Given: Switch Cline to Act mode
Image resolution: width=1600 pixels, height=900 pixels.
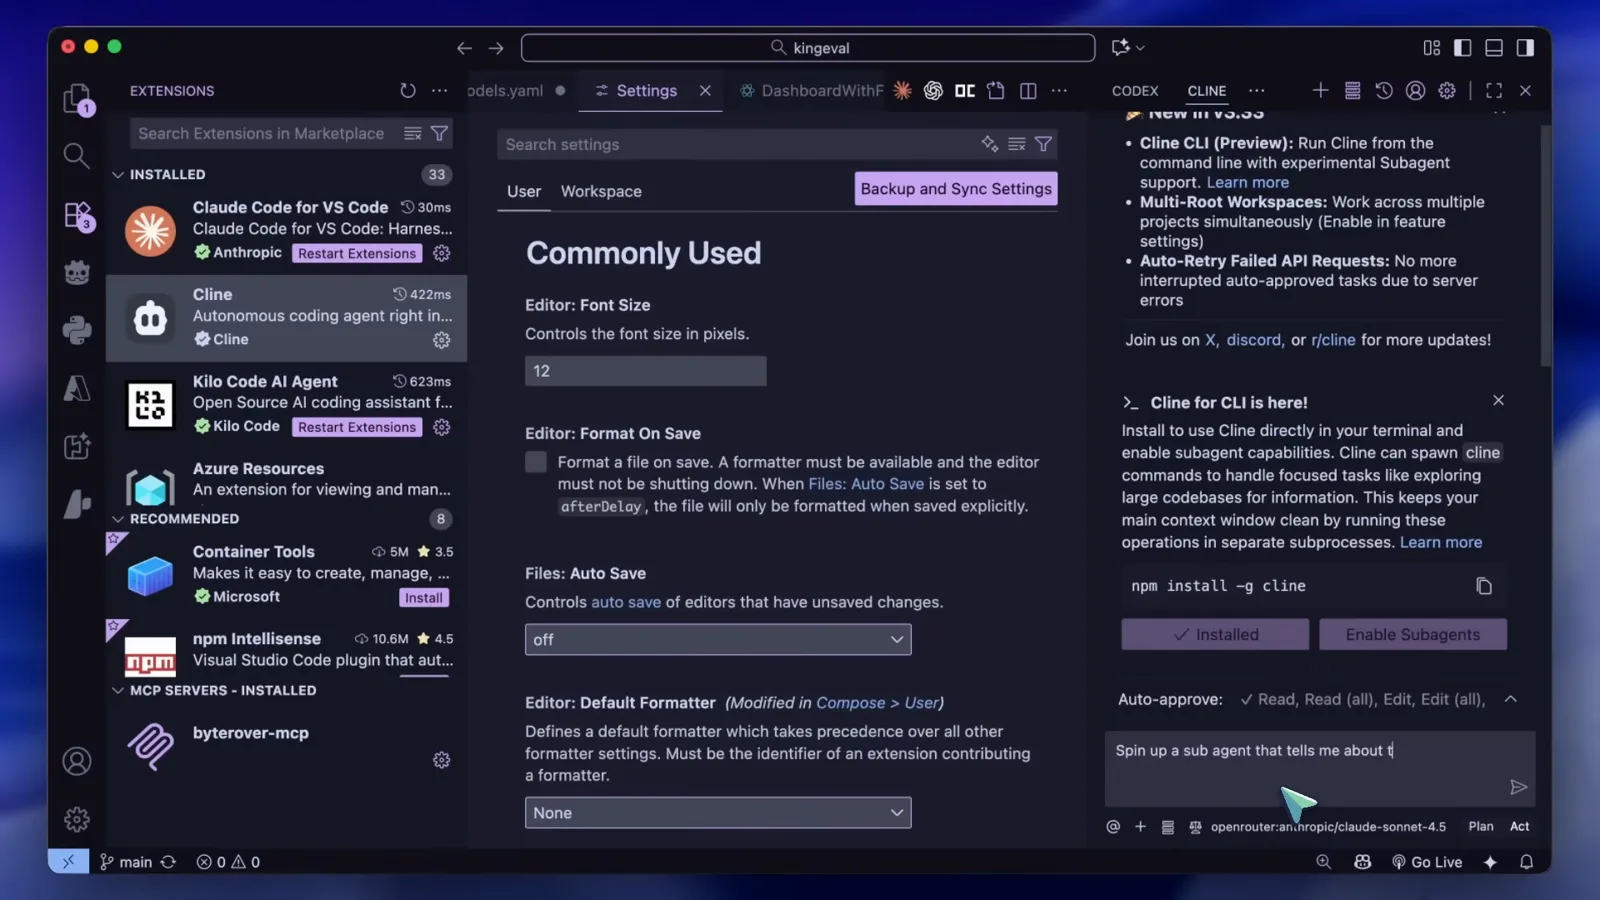Looking at the screenshot, I should [x=1520, y=826].
